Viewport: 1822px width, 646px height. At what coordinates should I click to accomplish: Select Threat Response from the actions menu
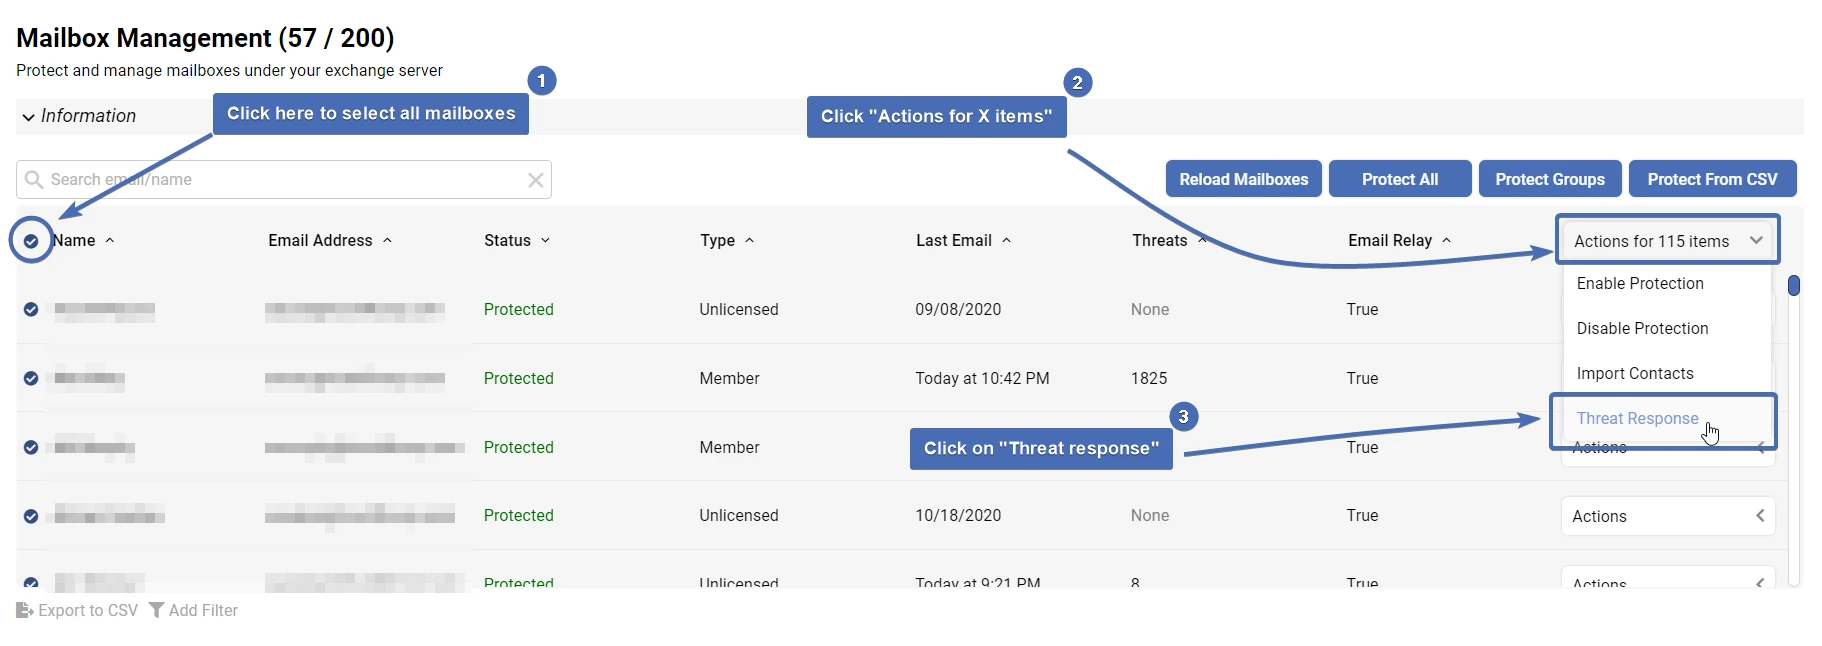tap(1637, 418)
